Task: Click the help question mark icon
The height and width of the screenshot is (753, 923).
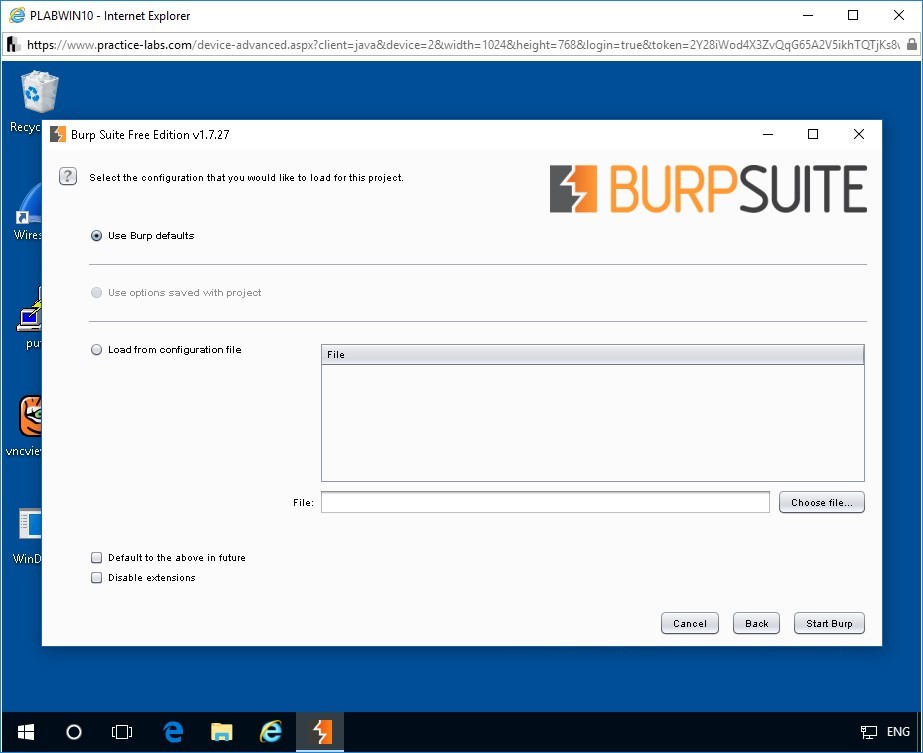Action: (68, 176)
